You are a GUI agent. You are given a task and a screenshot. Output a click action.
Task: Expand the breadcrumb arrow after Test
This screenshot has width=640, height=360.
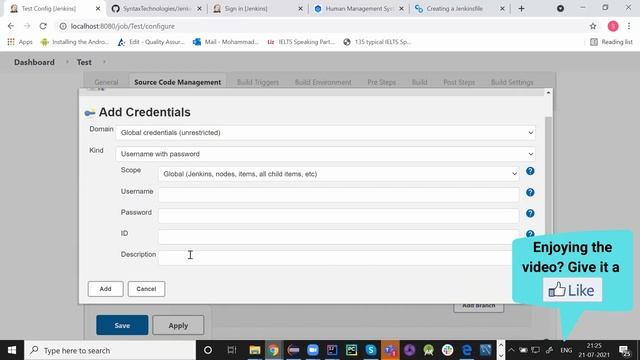click(x=104, y=62)
